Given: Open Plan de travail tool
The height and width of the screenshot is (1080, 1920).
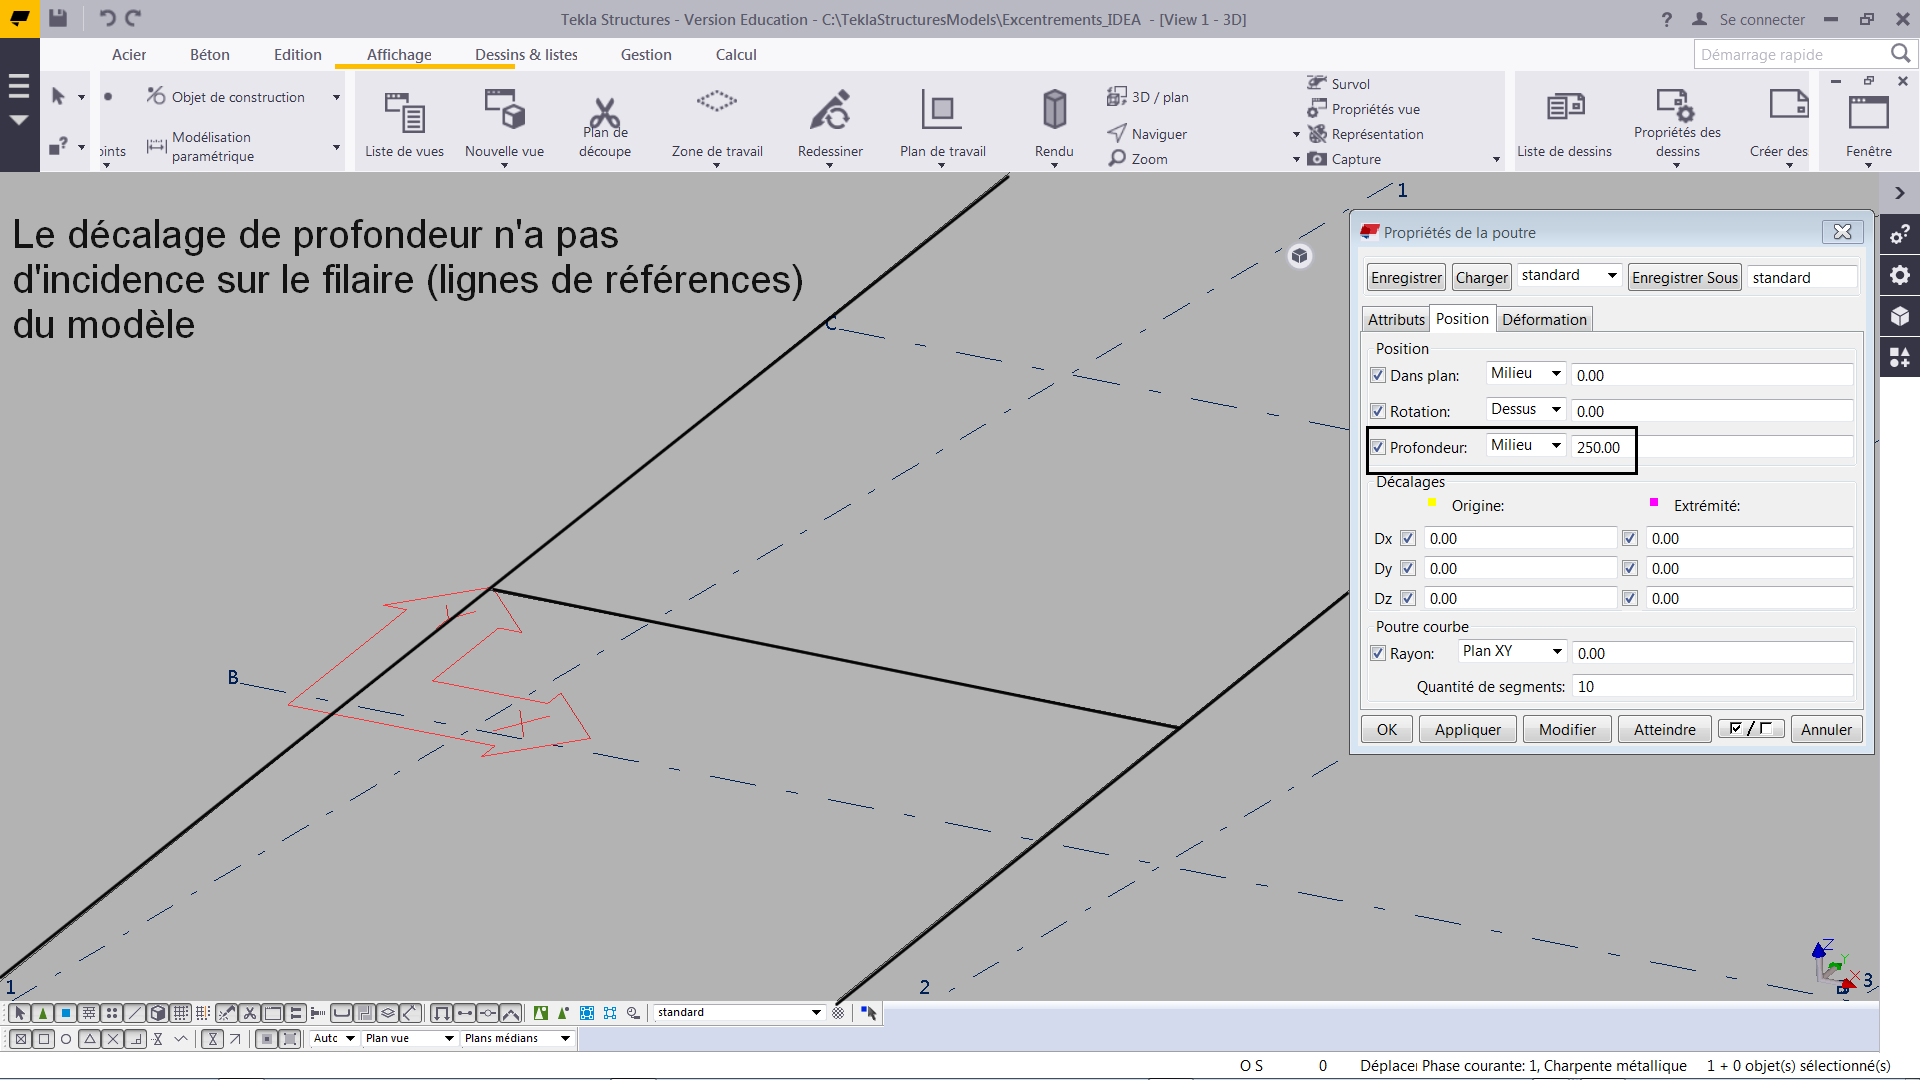Looking at the screenshot, I should (x=942, y=124).
